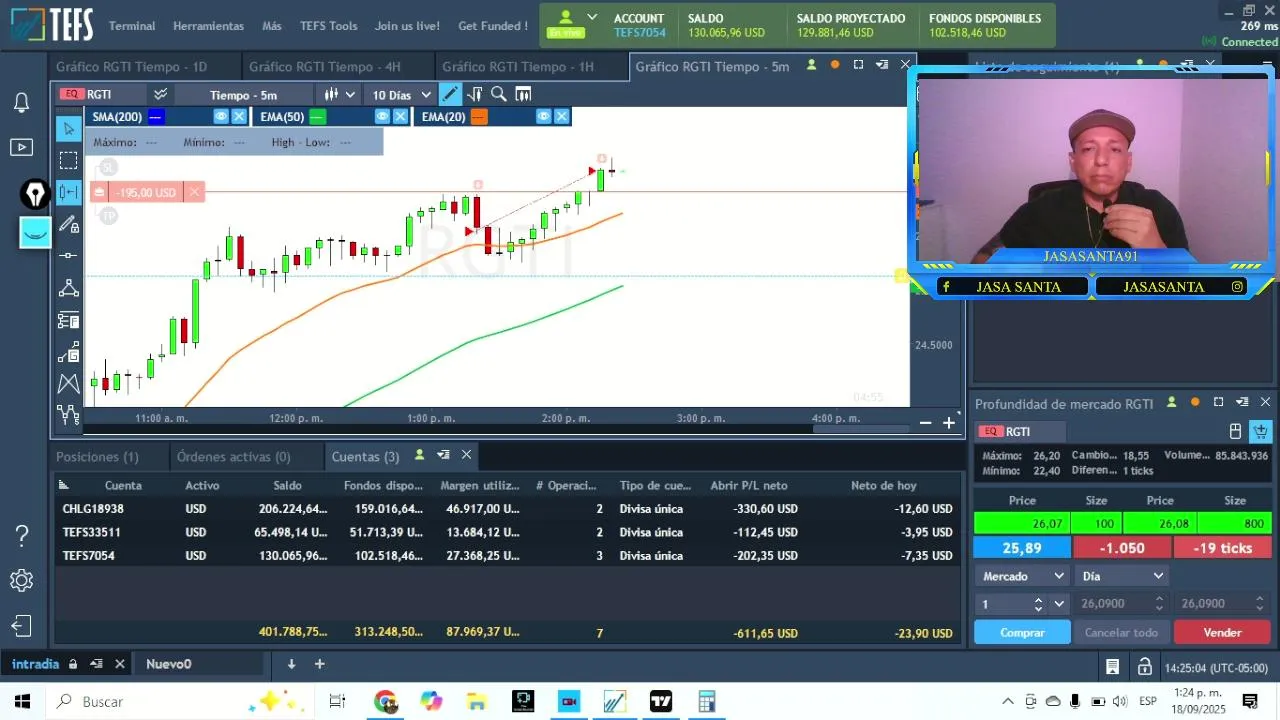Open the Mercado order type dropdown
Image resolution: width=1280 pixels, height=720 pixels.
coord(1021,576)
